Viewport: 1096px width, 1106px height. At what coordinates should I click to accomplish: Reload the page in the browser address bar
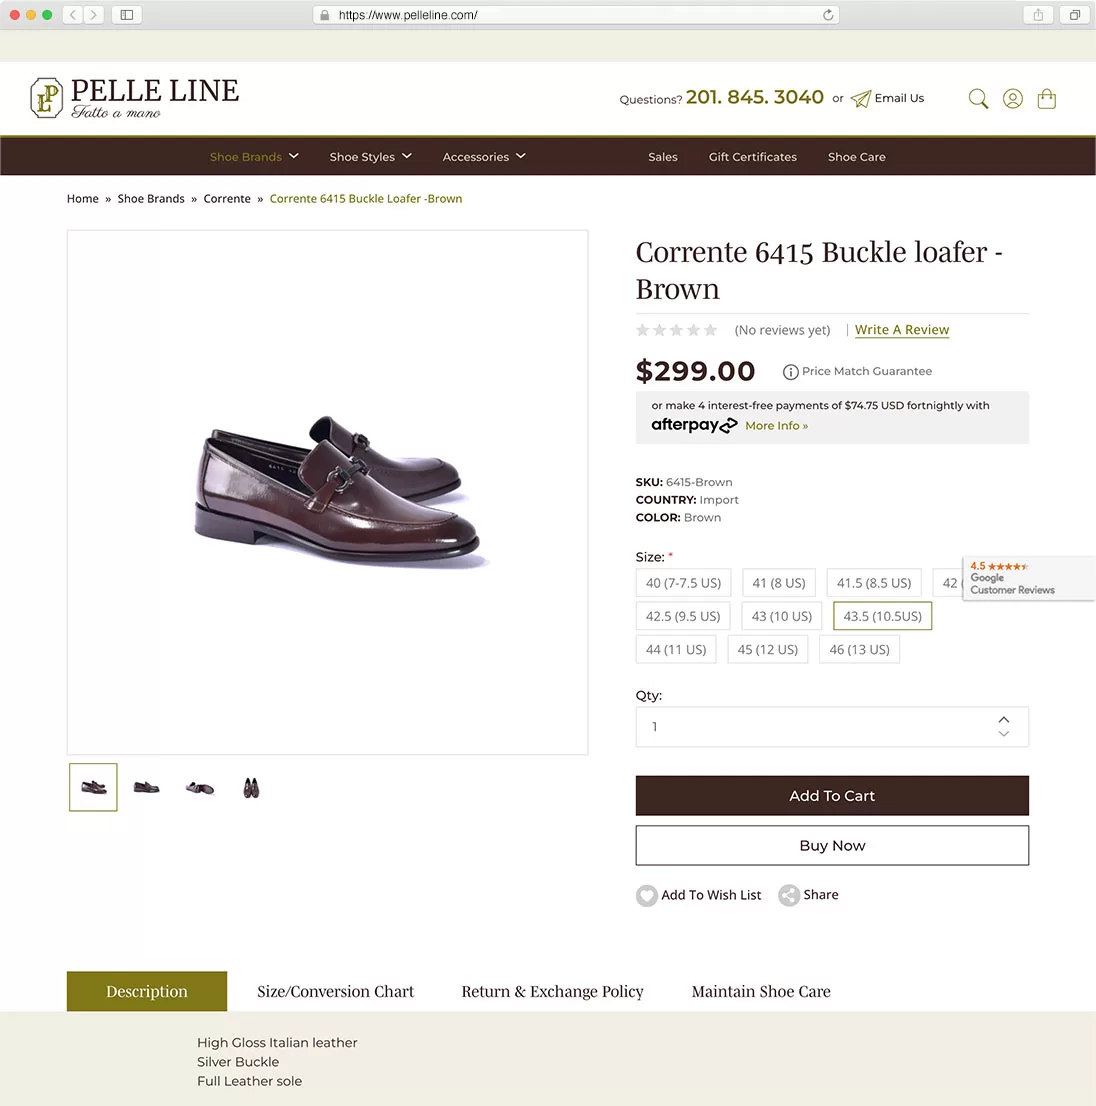[828, 15]
